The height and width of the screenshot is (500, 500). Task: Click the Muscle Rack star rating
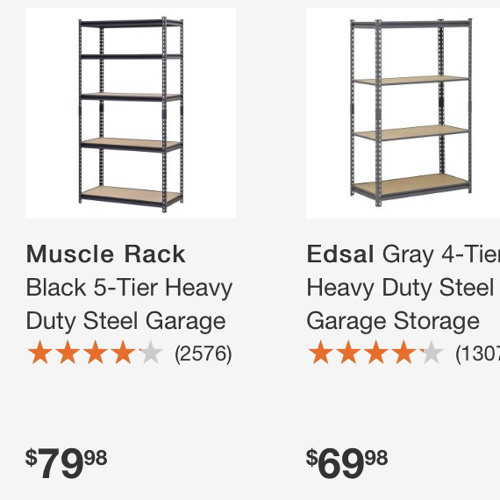pos(95,353)
